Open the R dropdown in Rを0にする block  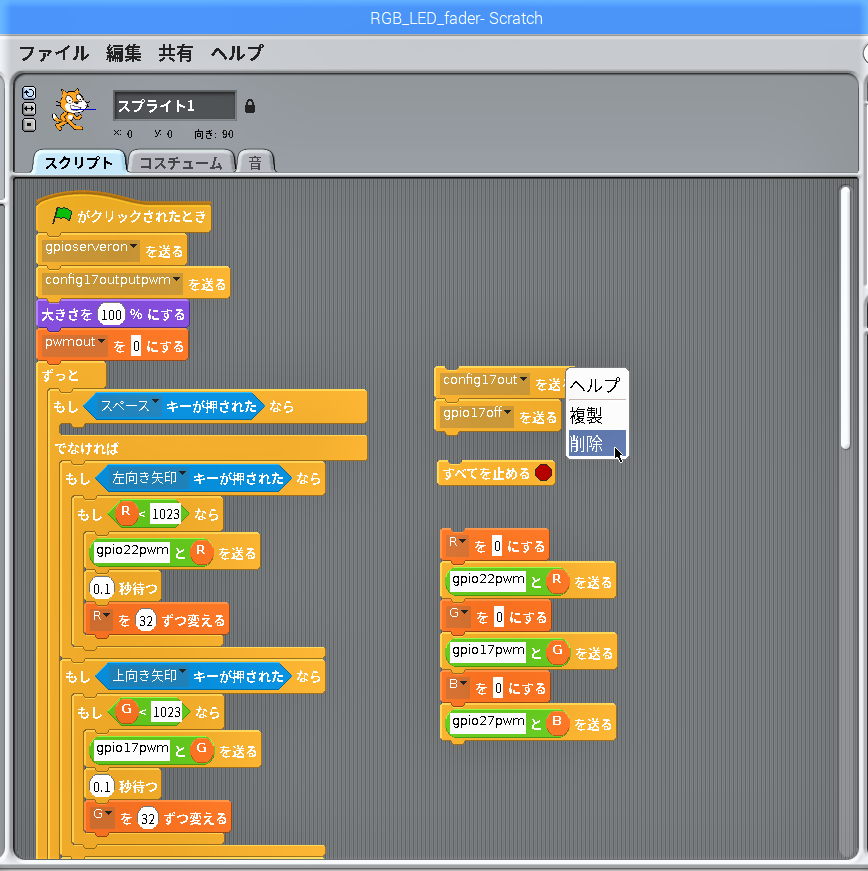tap(463, 541)
